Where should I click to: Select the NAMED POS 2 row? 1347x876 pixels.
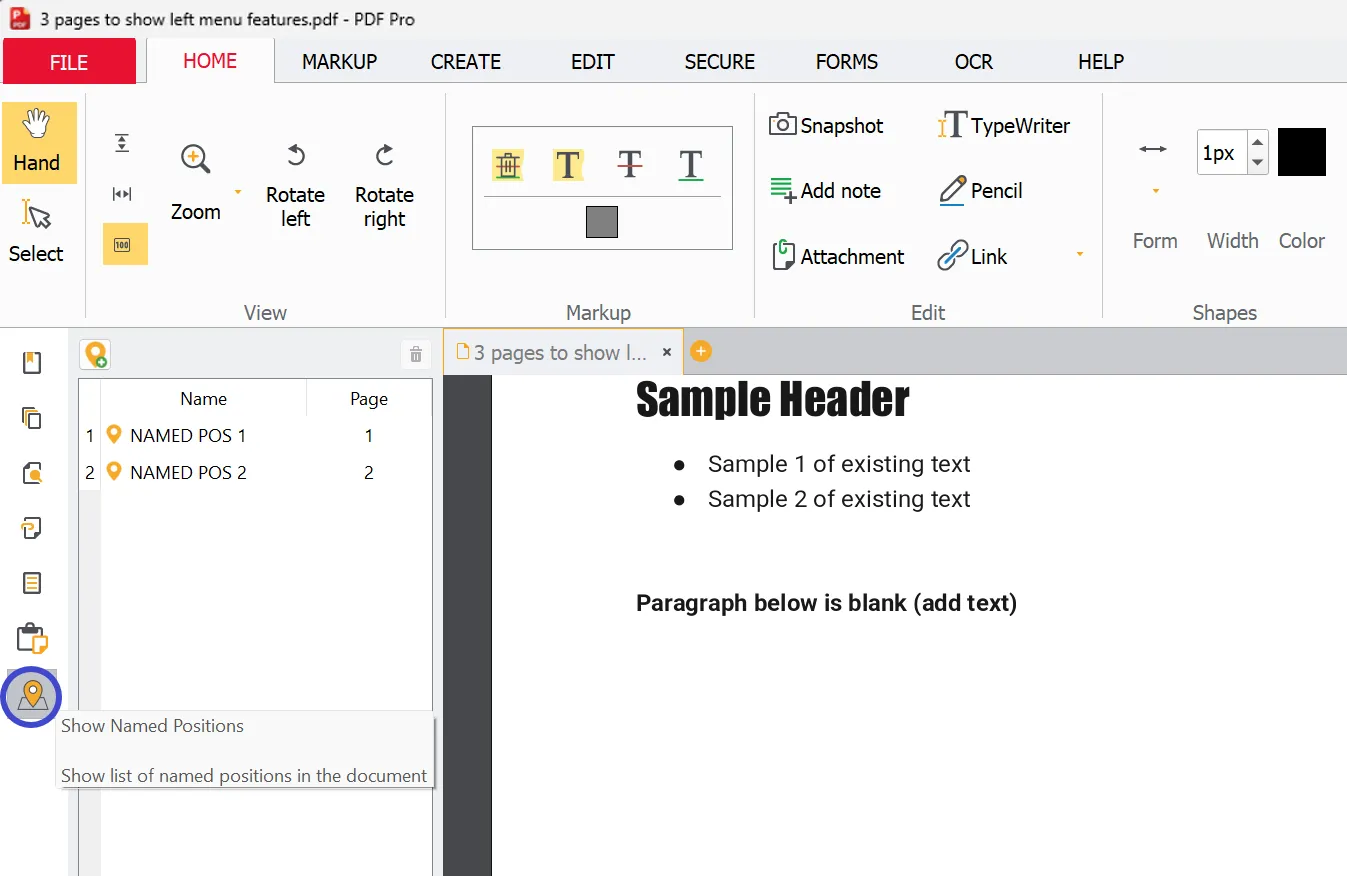tap(256, 472)
